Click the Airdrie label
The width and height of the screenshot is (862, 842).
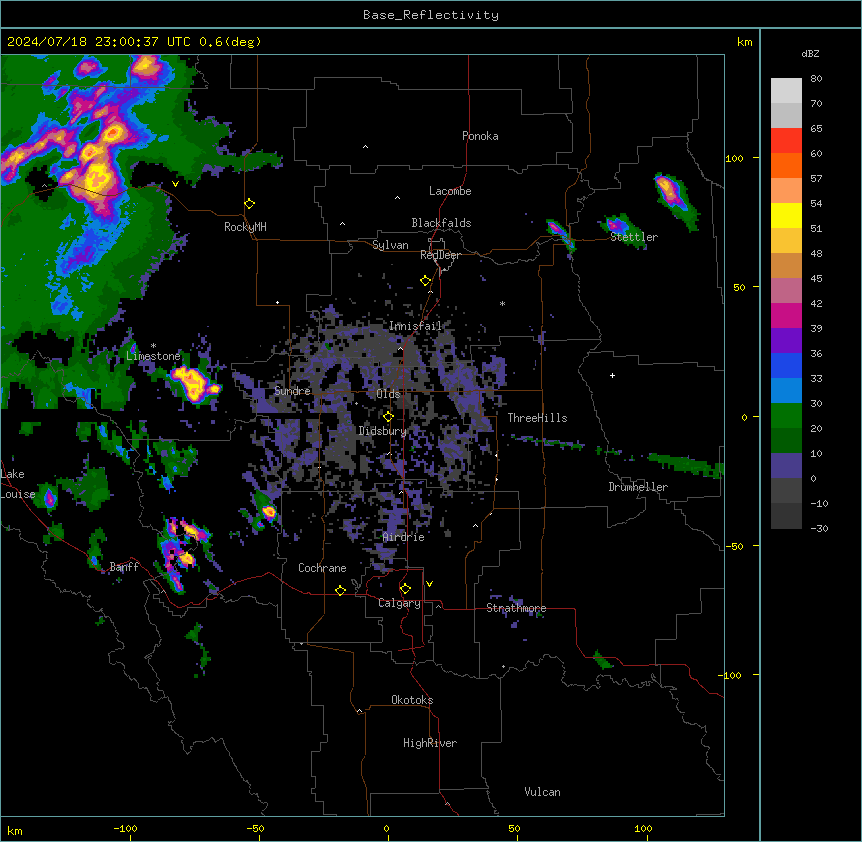tap(404, 537)
